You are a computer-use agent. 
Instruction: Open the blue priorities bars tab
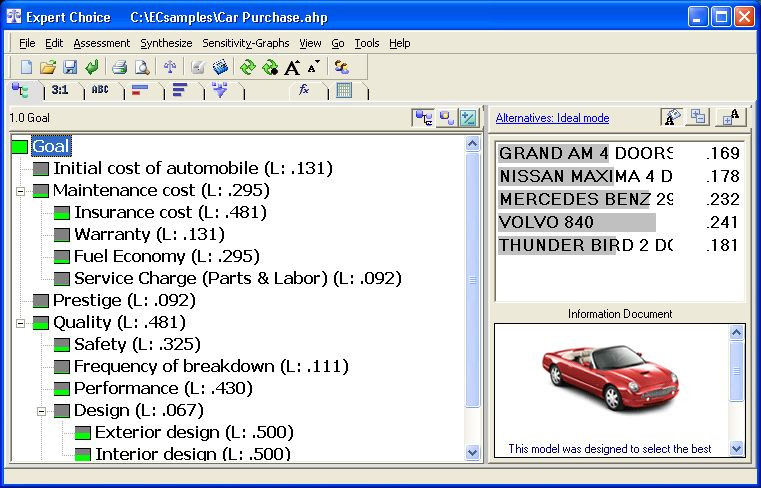[x=180, y=90]
